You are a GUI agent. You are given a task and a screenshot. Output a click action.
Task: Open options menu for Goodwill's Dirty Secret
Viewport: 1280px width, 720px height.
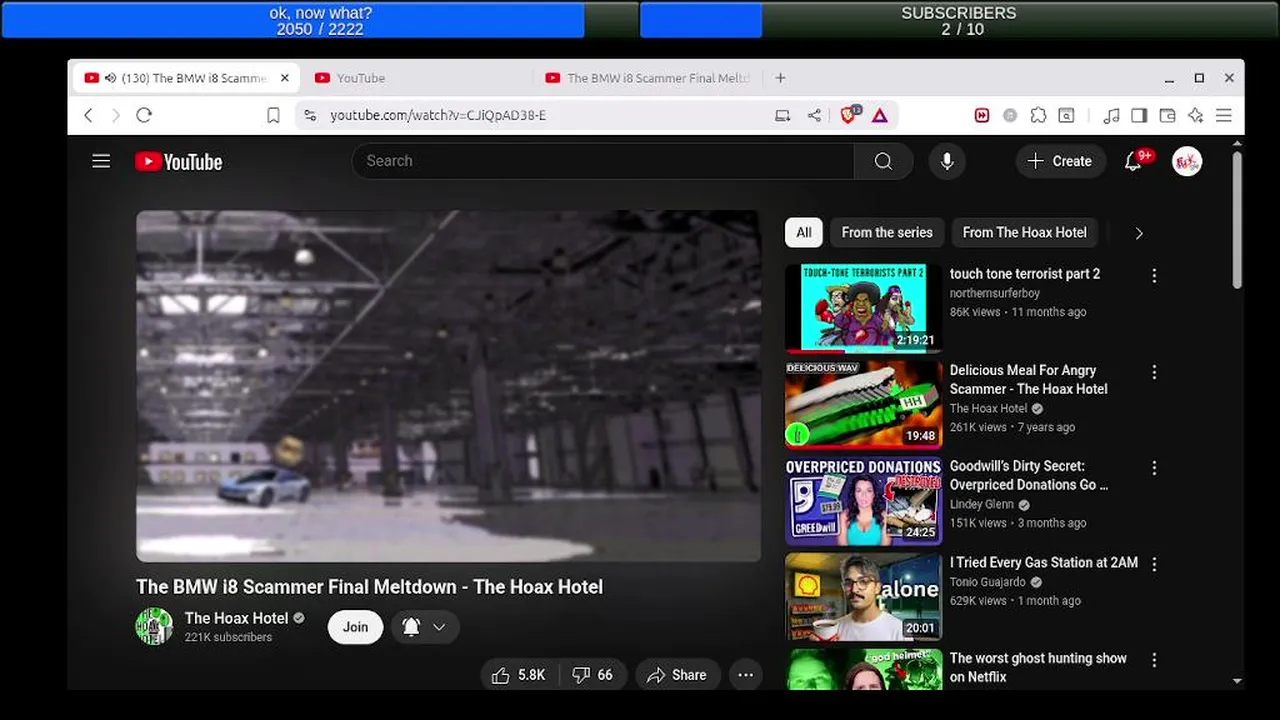tap(1154, 468)
